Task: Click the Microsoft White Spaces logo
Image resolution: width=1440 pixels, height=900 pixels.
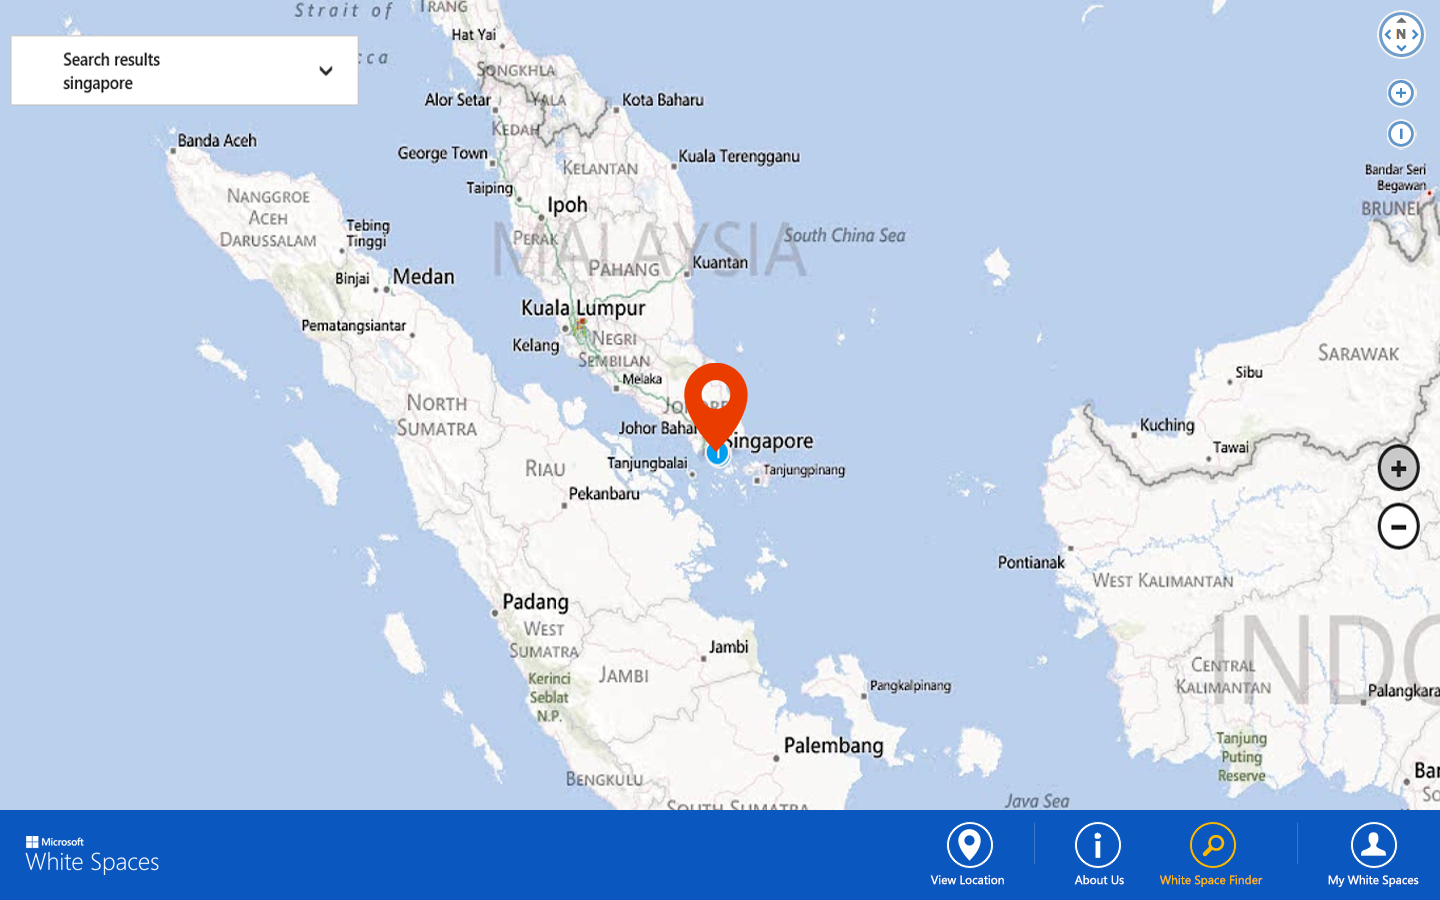Action: tap(92, 855)
